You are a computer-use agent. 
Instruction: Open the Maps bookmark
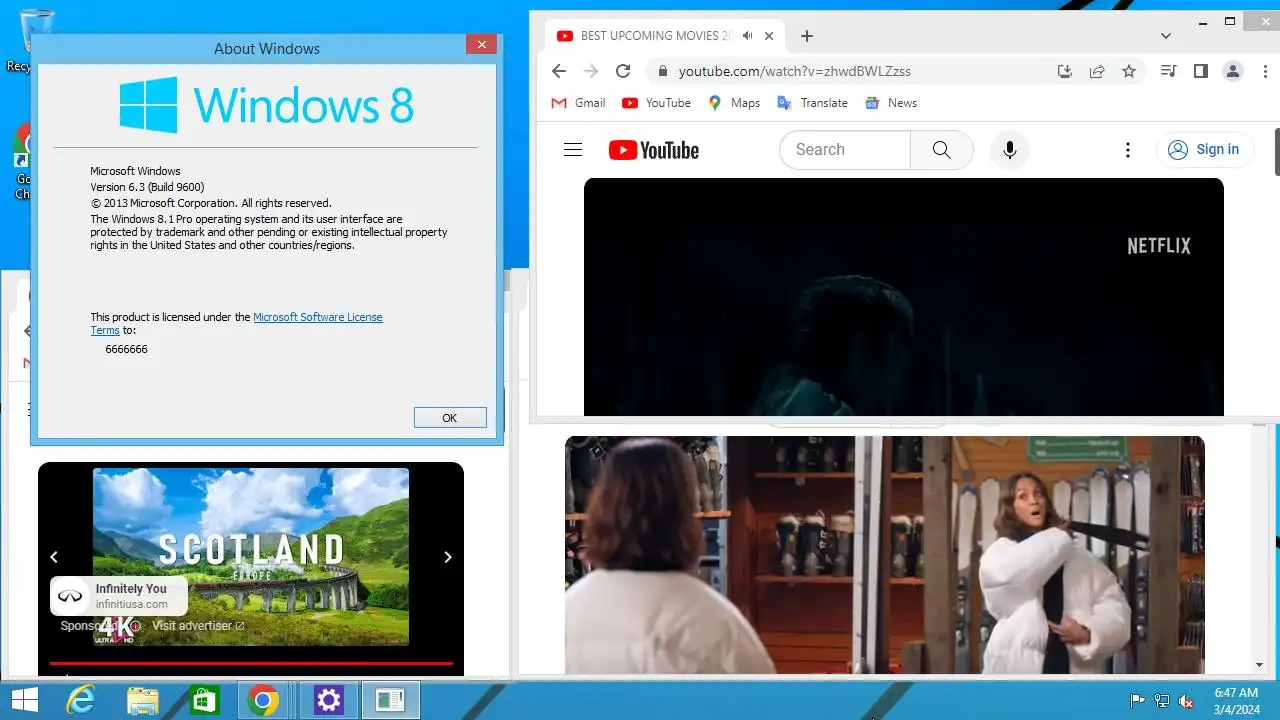click(x=734, y=103)
